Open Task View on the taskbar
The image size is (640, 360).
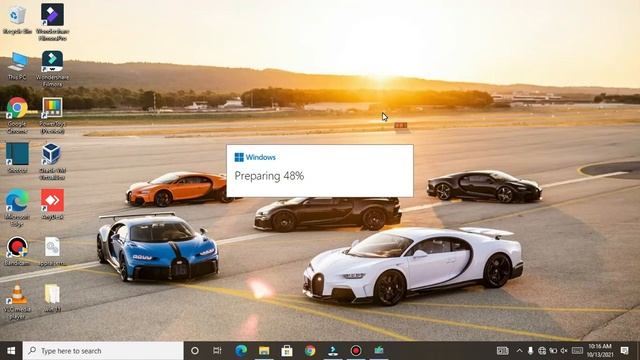point(217,351)
